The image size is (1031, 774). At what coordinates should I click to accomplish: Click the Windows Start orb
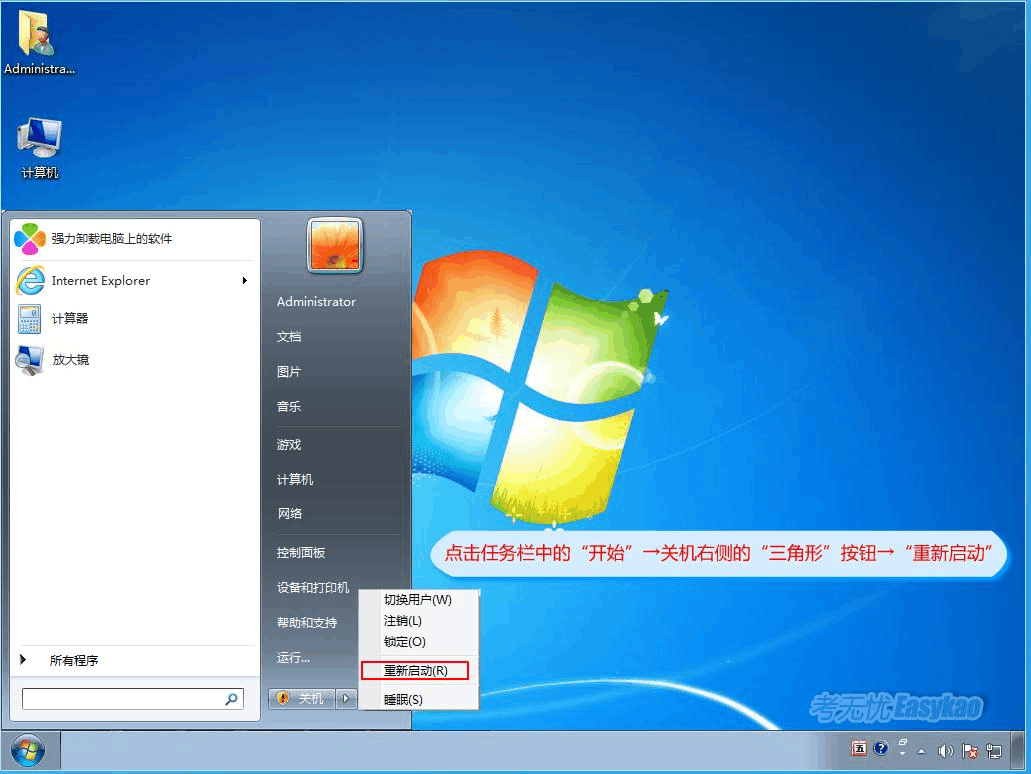click(x=28, y=750)
